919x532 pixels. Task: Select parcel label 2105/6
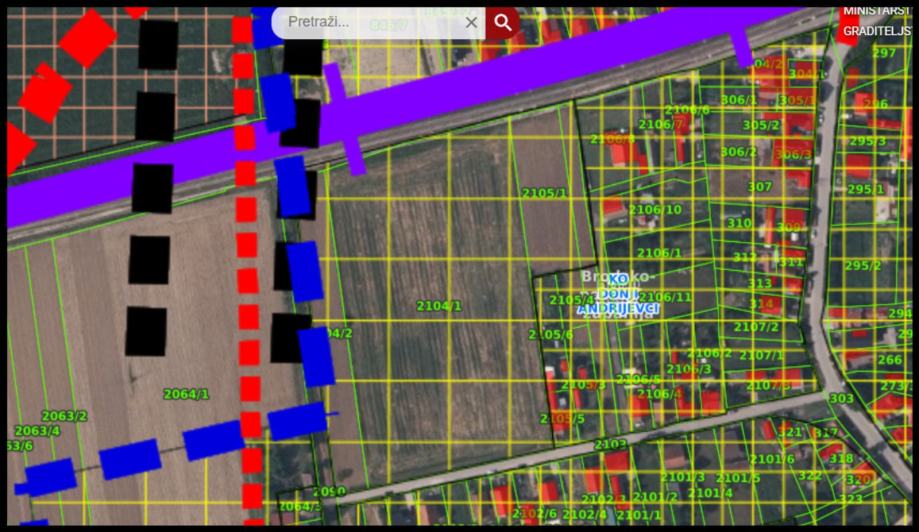551,335
